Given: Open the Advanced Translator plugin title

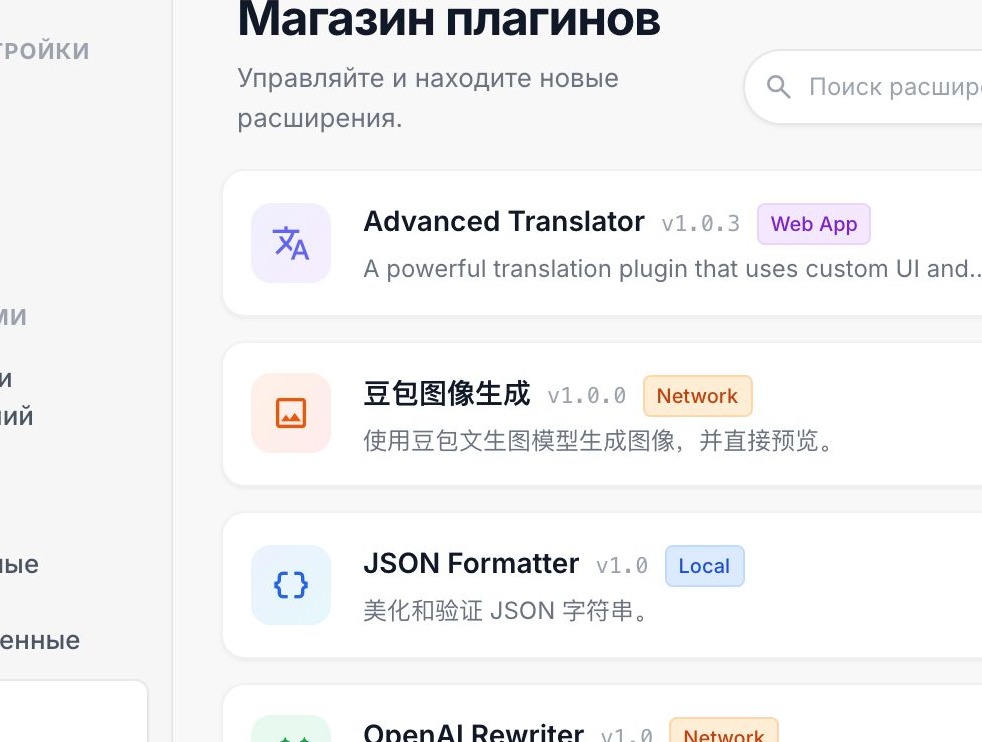Looking at the screenshot, I should click(x=504, y=222).
